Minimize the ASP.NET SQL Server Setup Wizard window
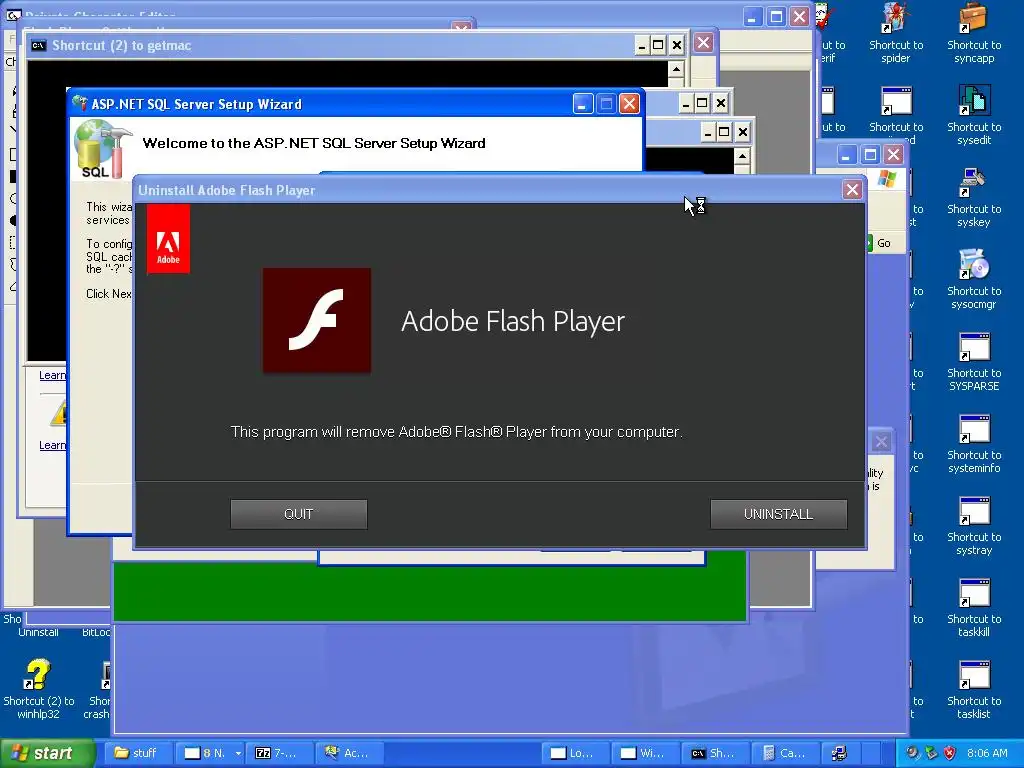Image resolution: width=1024 pixels, height=768 pixels. tap(583, 104)
